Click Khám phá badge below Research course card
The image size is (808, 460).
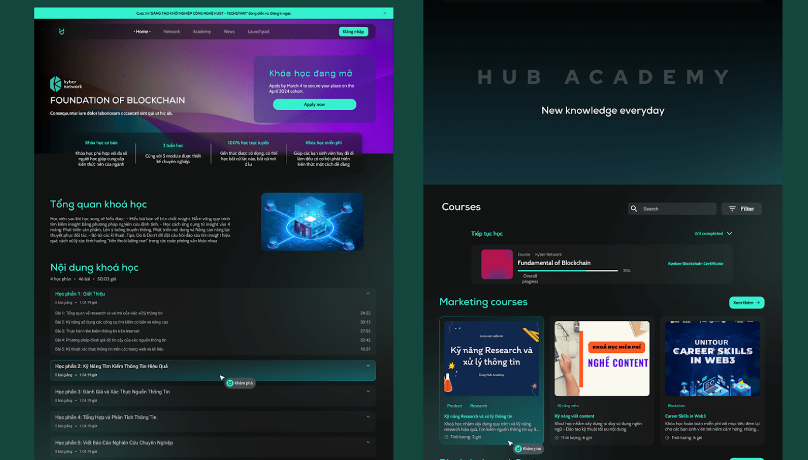[x=528, y=449]
